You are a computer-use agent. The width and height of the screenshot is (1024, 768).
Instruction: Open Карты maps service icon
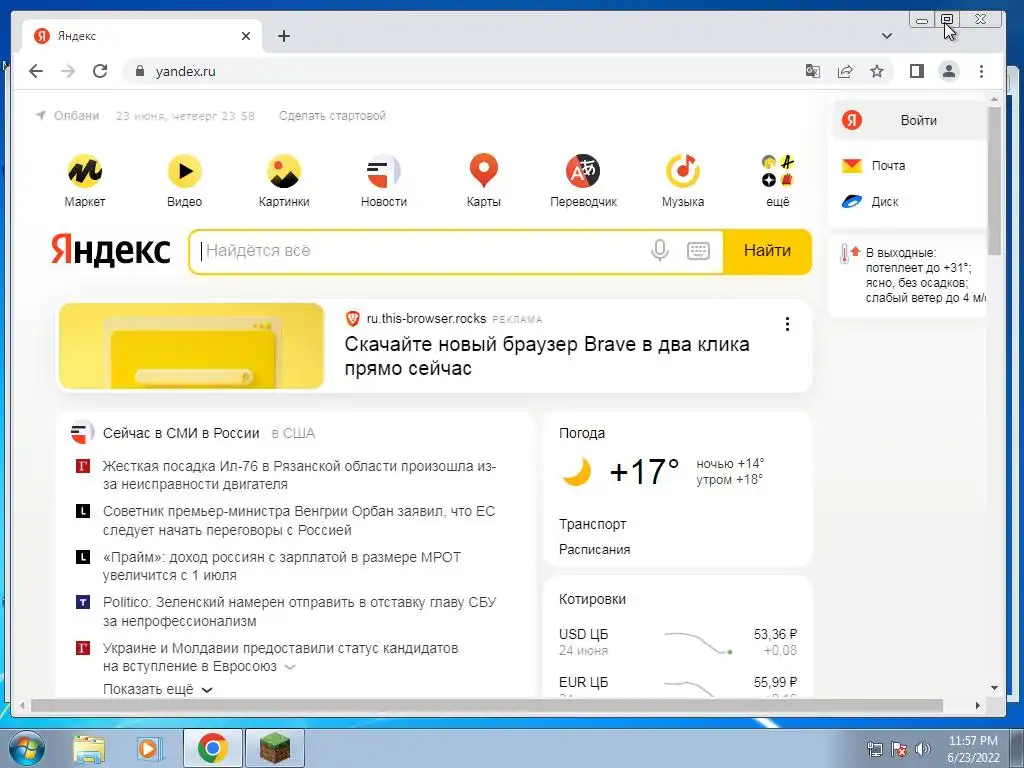(x=483, y=171)
